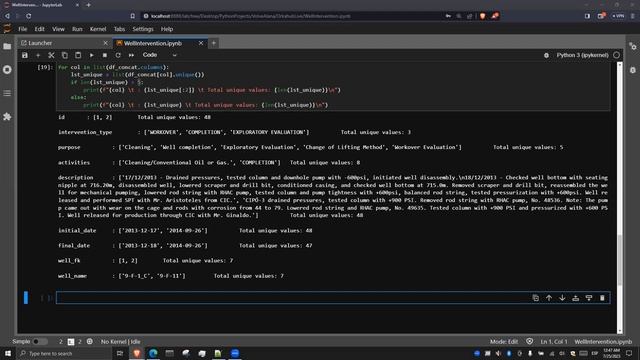This screenshot has height=360, width=640.
Task: Open the File menu
Action: [x=23, y=29]
